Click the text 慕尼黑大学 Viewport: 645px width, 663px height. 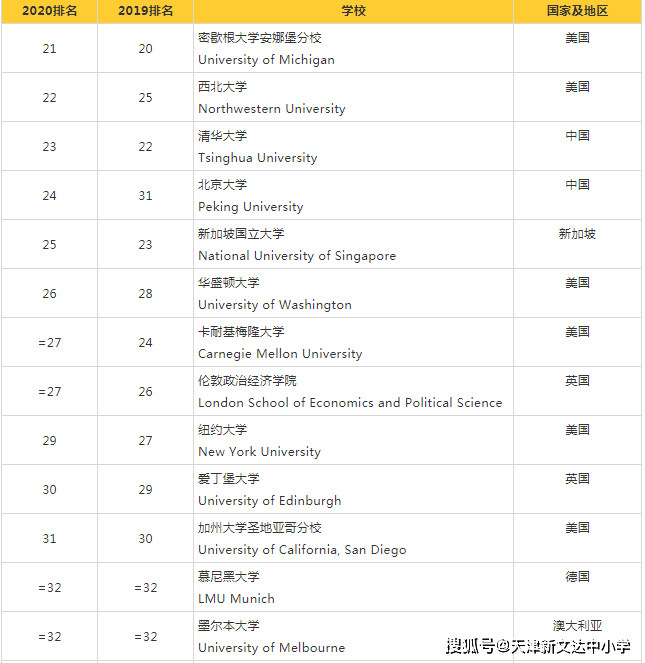229,577
